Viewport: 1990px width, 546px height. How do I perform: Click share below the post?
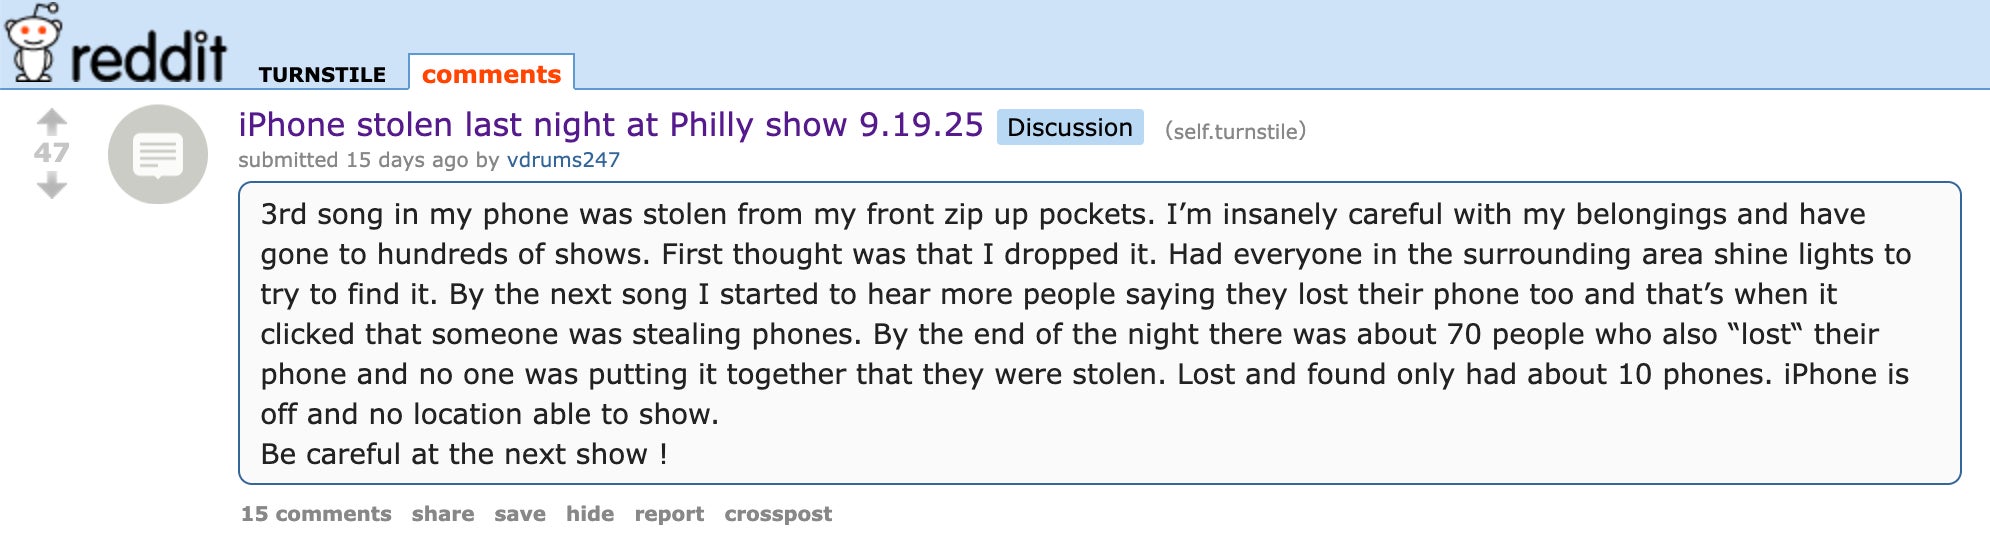pyautogui.click(x=443, y=514)
